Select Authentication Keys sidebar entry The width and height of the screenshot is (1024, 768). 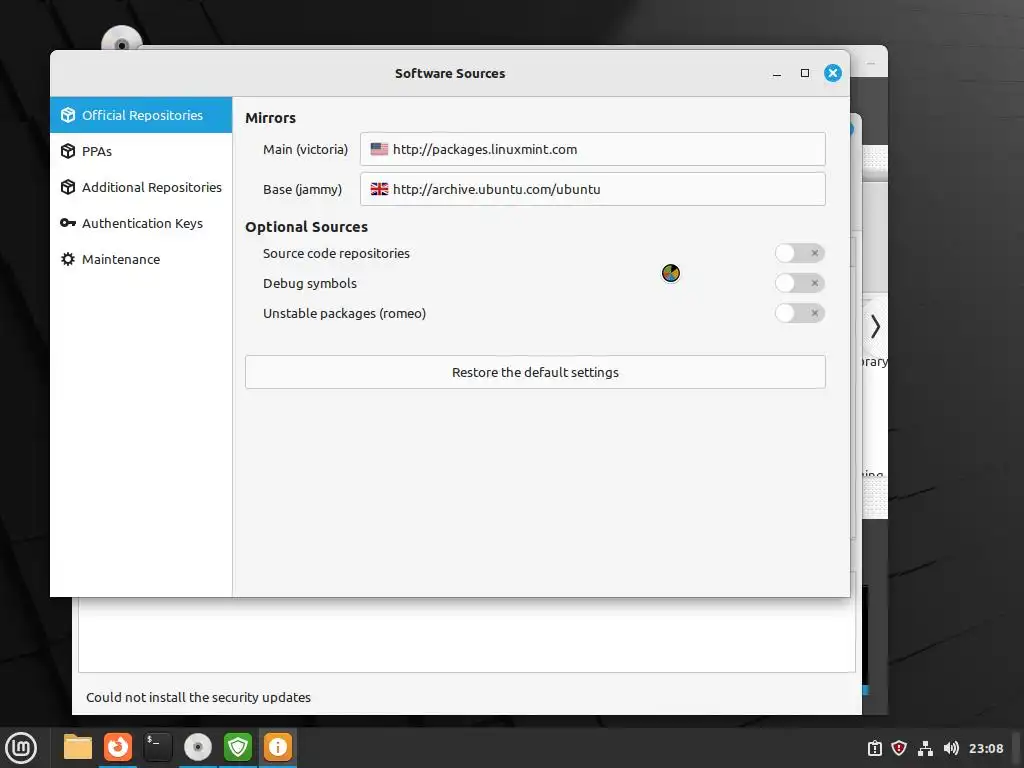tap(141, 223)
